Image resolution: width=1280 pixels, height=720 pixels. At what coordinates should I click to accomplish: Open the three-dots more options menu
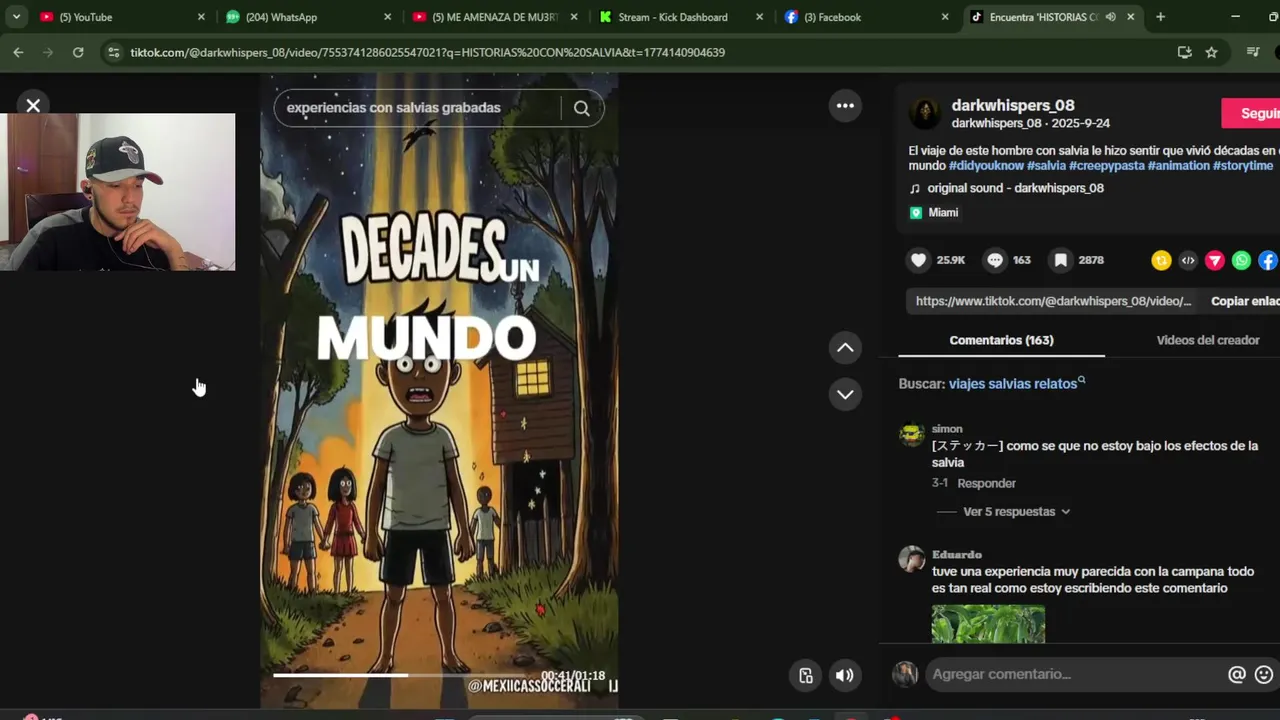point(845,106)
